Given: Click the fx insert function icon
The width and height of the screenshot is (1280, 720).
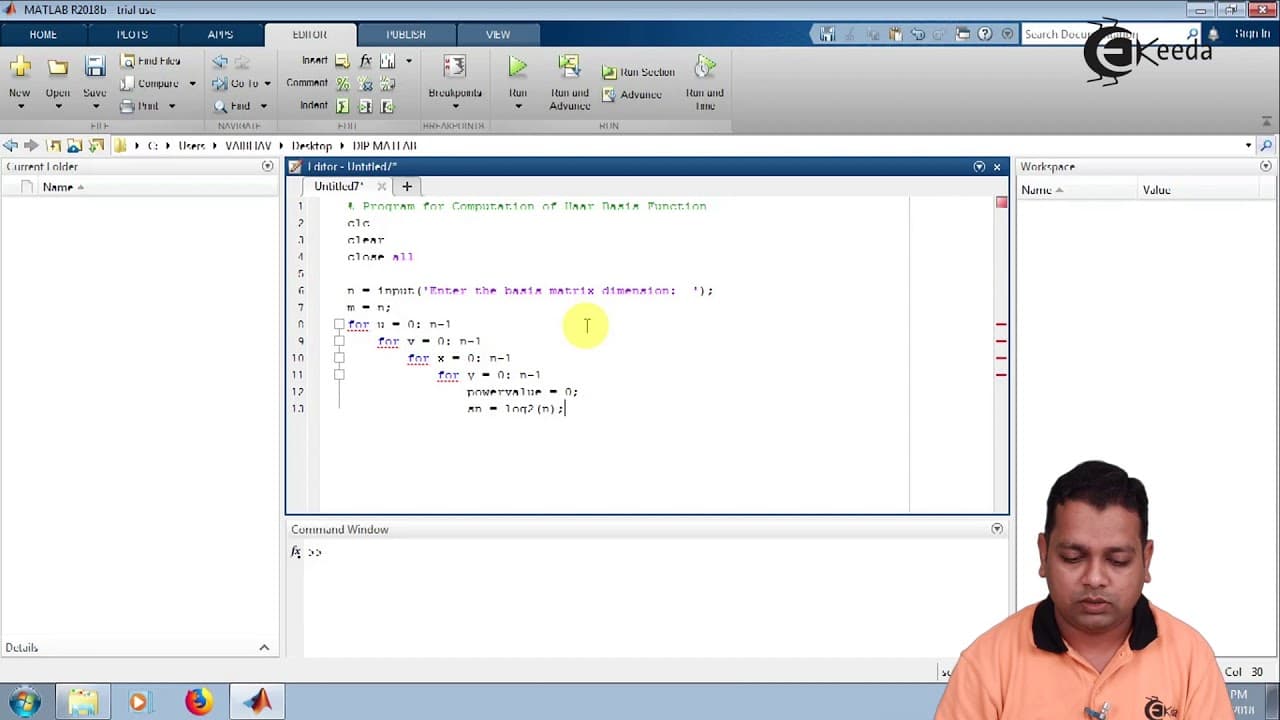Looking at the screenshot, I should click(x=366, y=61).
